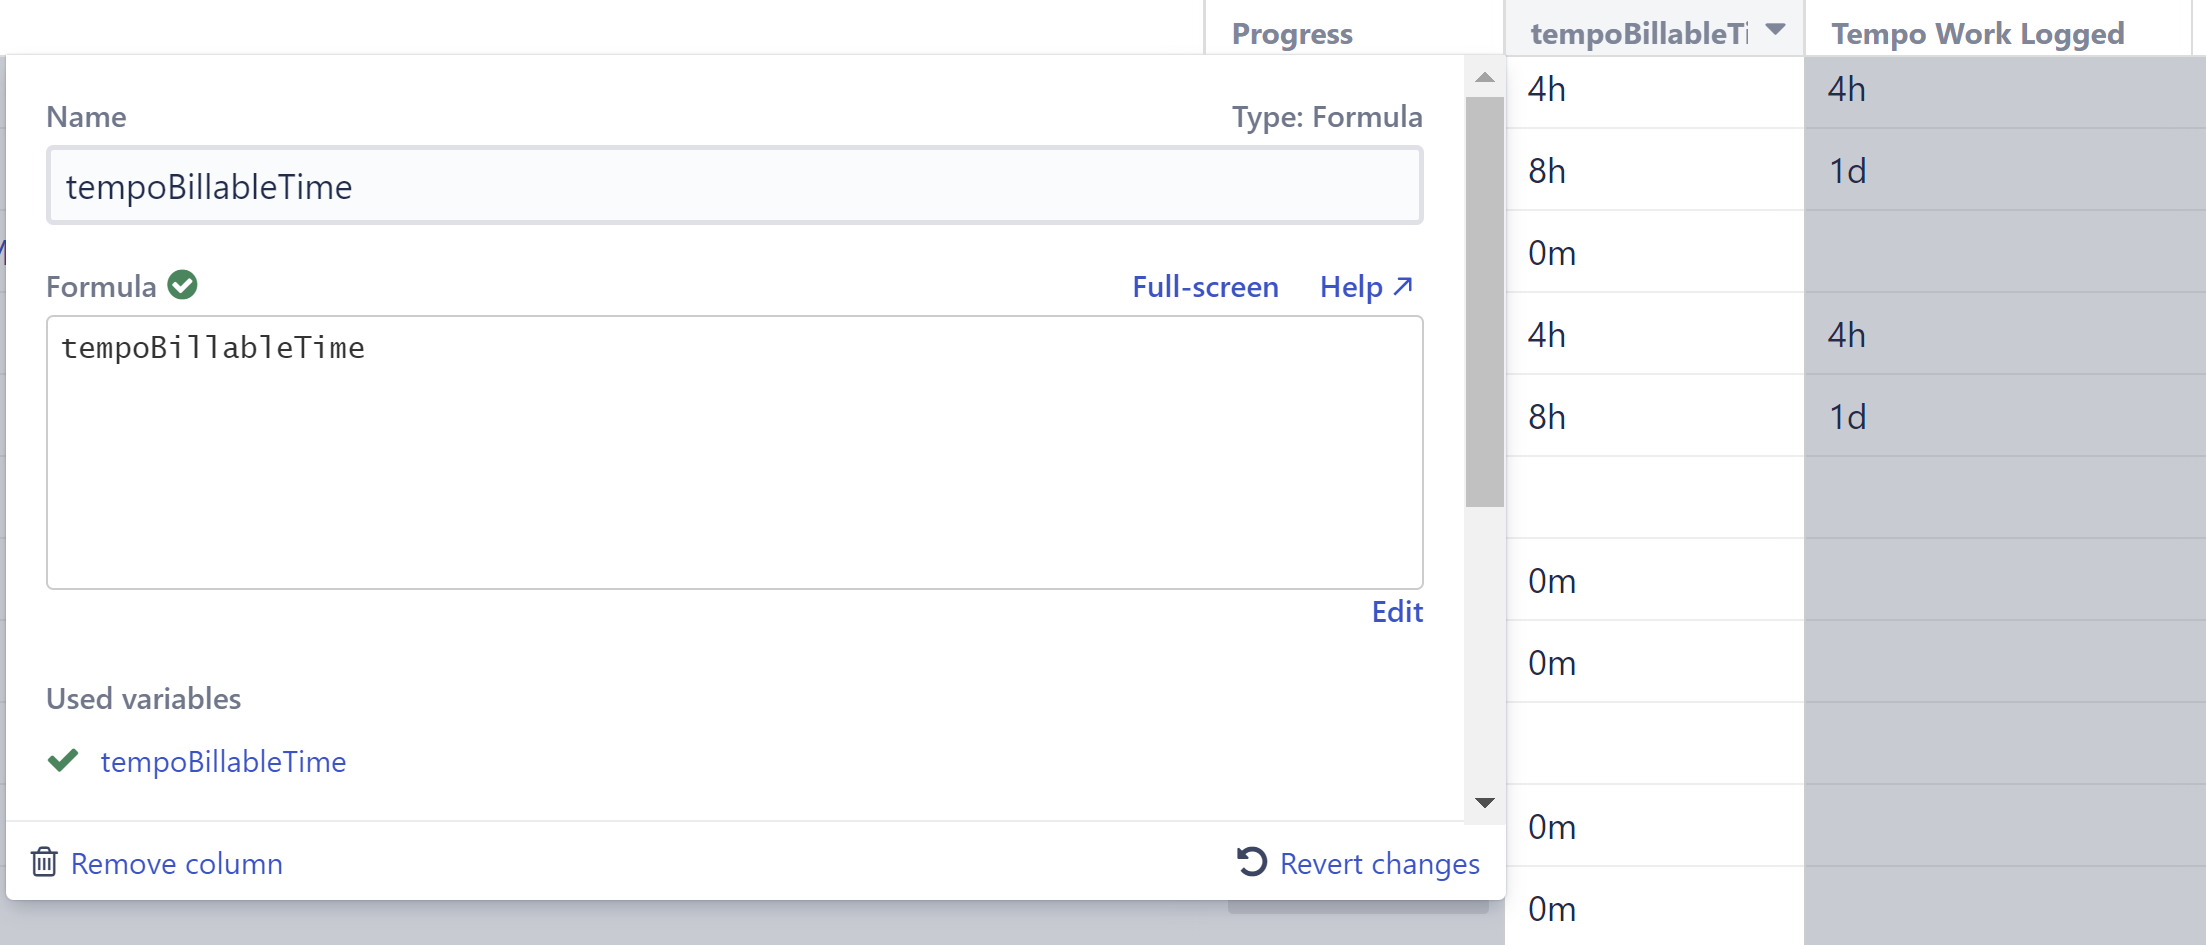The height and width of the screenshot is (945, 2206).
Task: Click the Remove column trash icon
Action: [x=44, y=863]
